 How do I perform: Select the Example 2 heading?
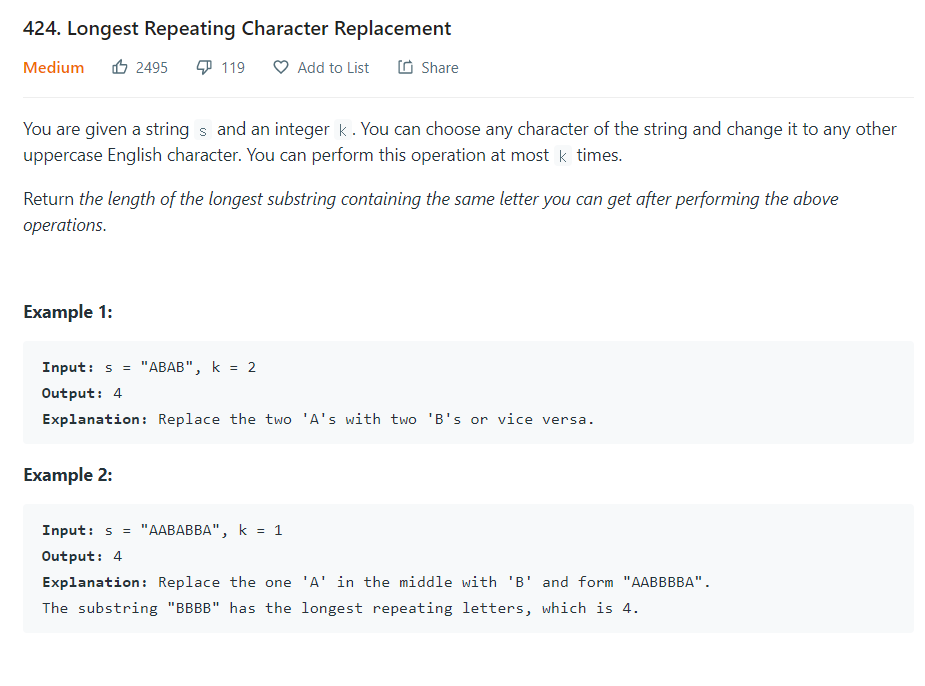pyautogui.click(x=67, y=474)
